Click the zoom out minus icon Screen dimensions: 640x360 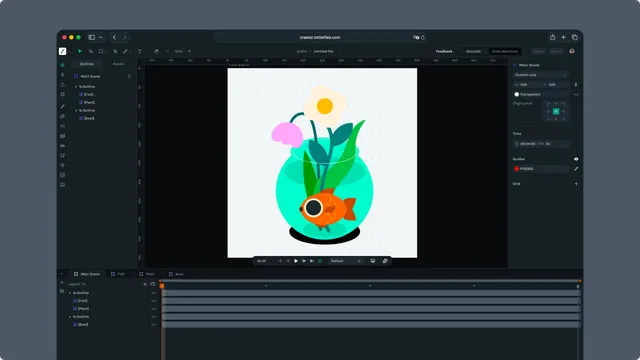point(167,51)
